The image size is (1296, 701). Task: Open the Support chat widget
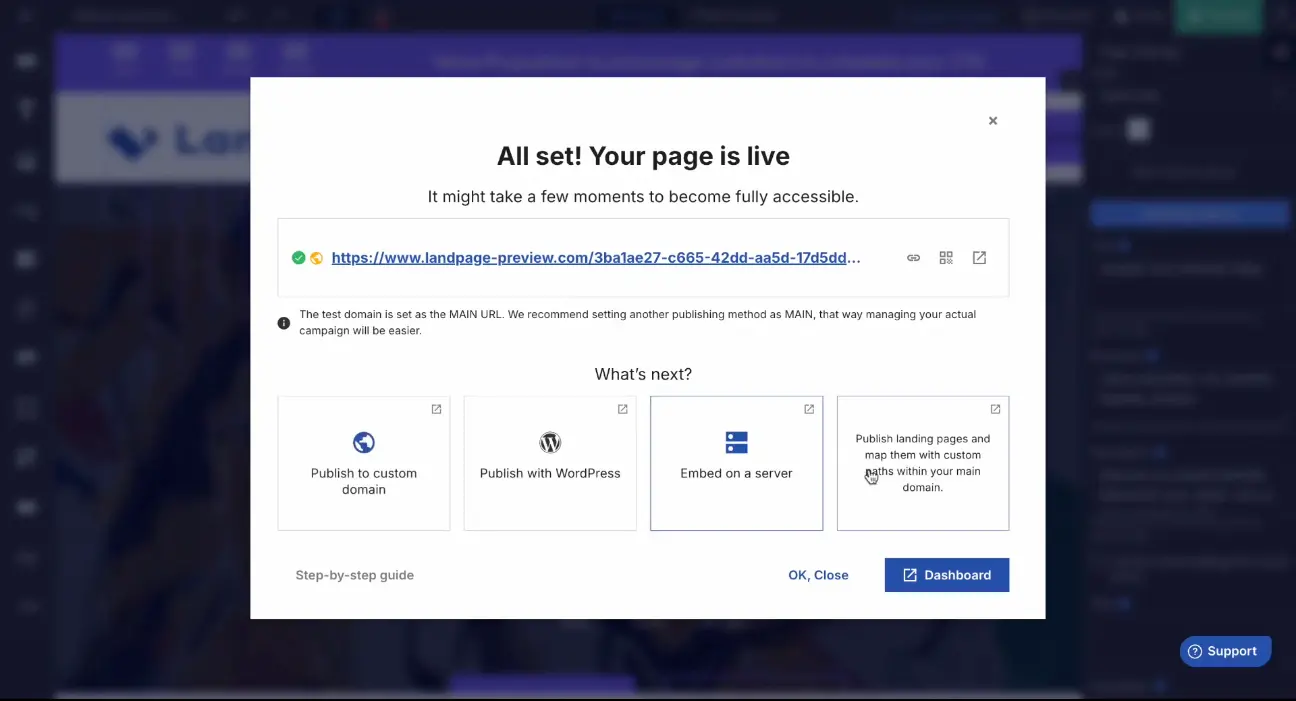[1224, 651]
